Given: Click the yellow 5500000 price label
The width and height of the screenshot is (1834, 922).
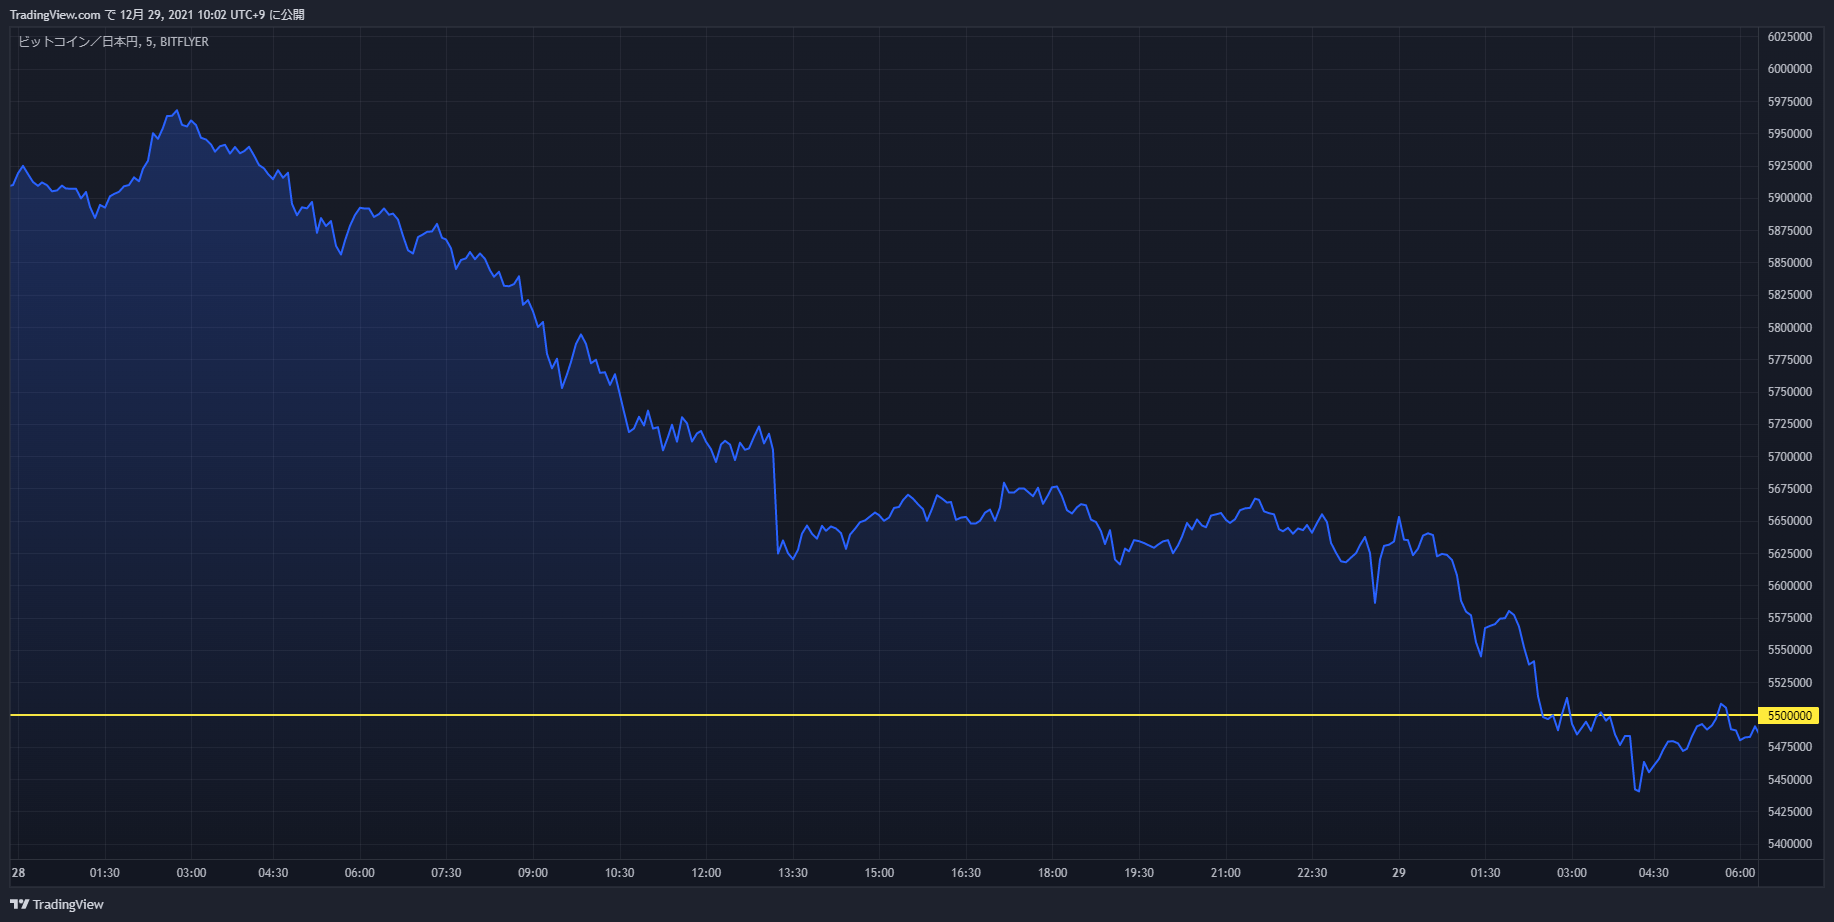Looking at the screenshot, I should pyautogui.click(x=1789, y=715).
